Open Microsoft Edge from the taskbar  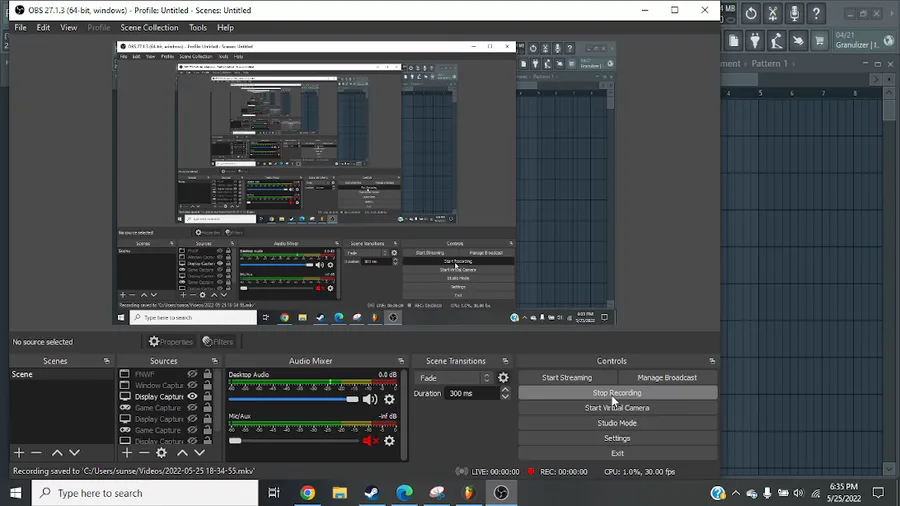click(405, 493)
